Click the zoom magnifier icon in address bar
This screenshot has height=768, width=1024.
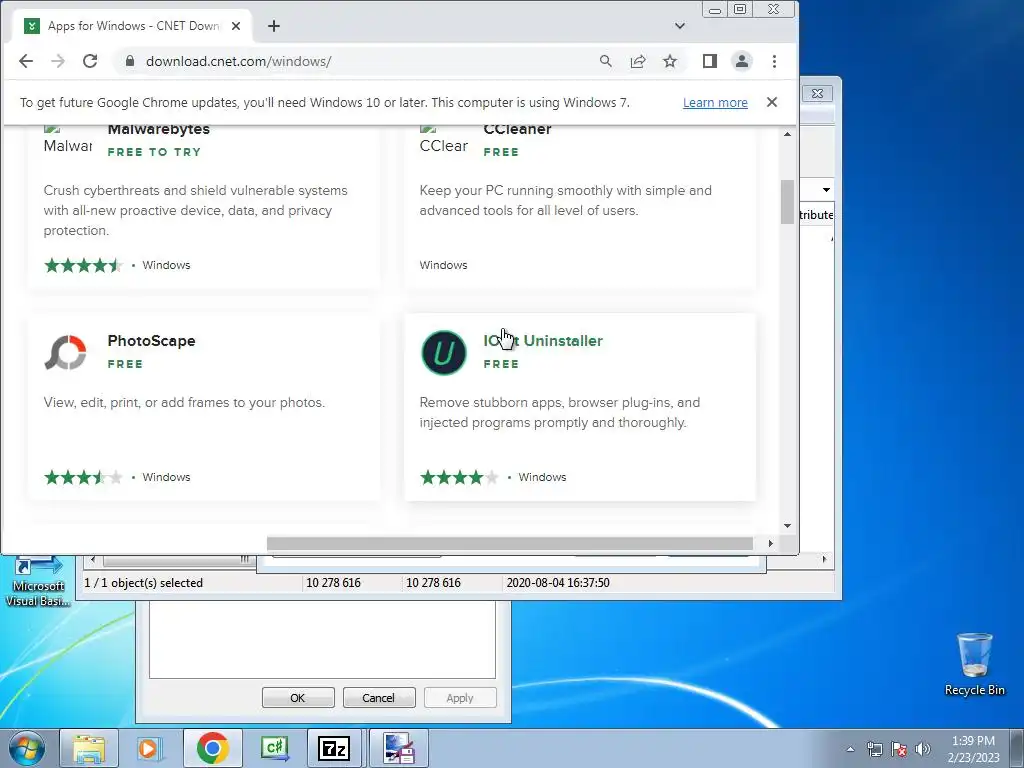(x=606, y=61)
